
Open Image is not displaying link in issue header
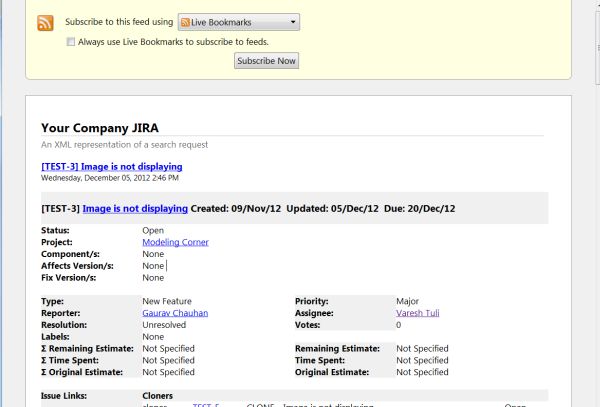click(135, 208)
